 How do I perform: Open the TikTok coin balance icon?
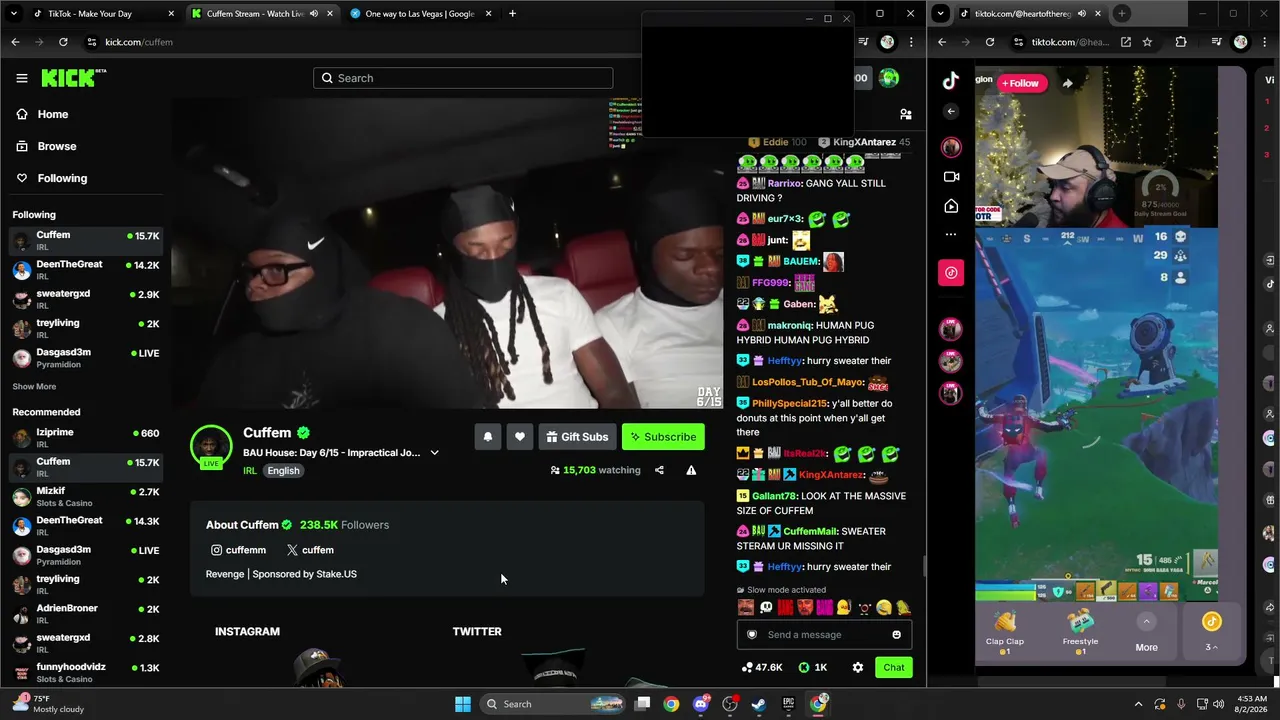[x=1211, y=623]
